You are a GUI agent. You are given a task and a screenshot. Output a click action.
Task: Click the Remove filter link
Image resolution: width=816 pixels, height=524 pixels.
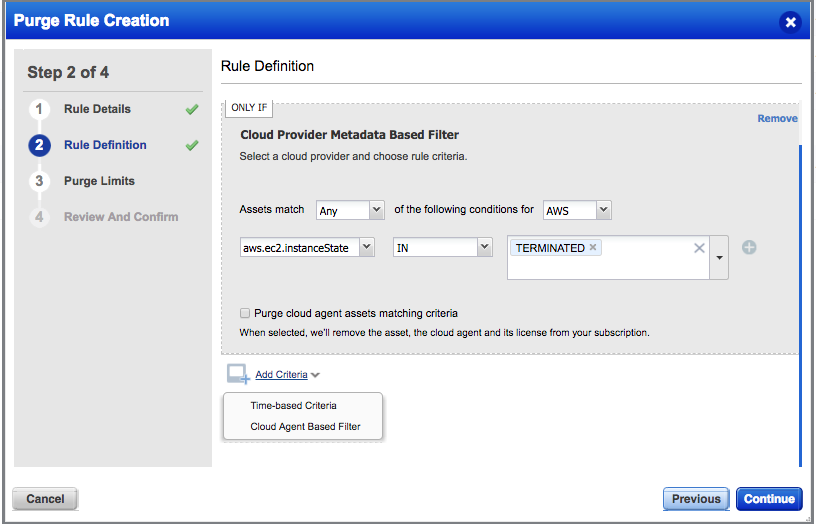coord(777,119)
